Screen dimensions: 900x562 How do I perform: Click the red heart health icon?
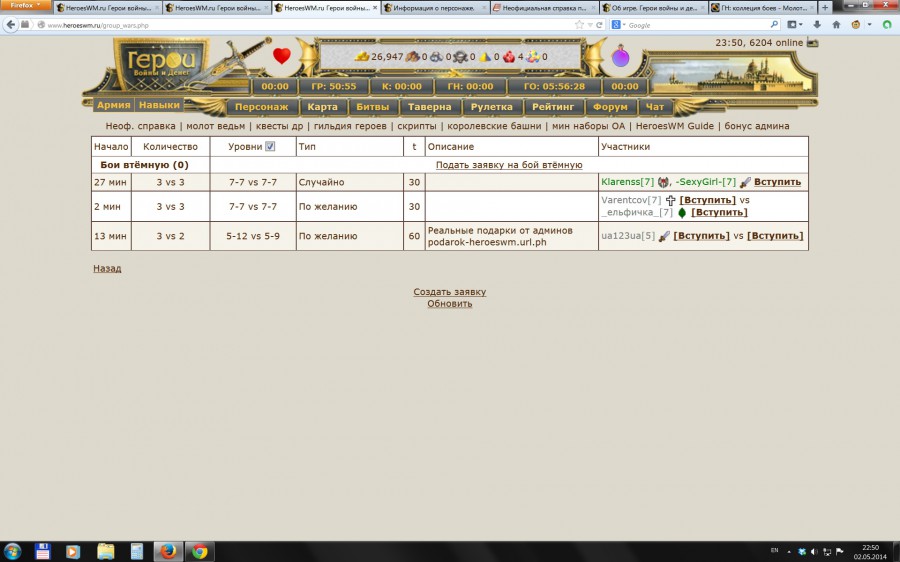click(x=282, y=56)
